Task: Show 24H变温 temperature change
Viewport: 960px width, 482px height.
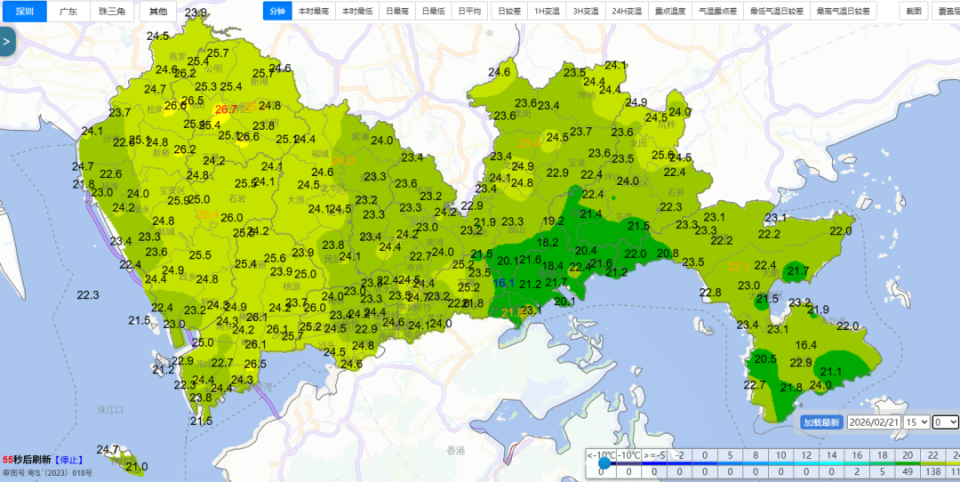Action: (x=627, y=11)
